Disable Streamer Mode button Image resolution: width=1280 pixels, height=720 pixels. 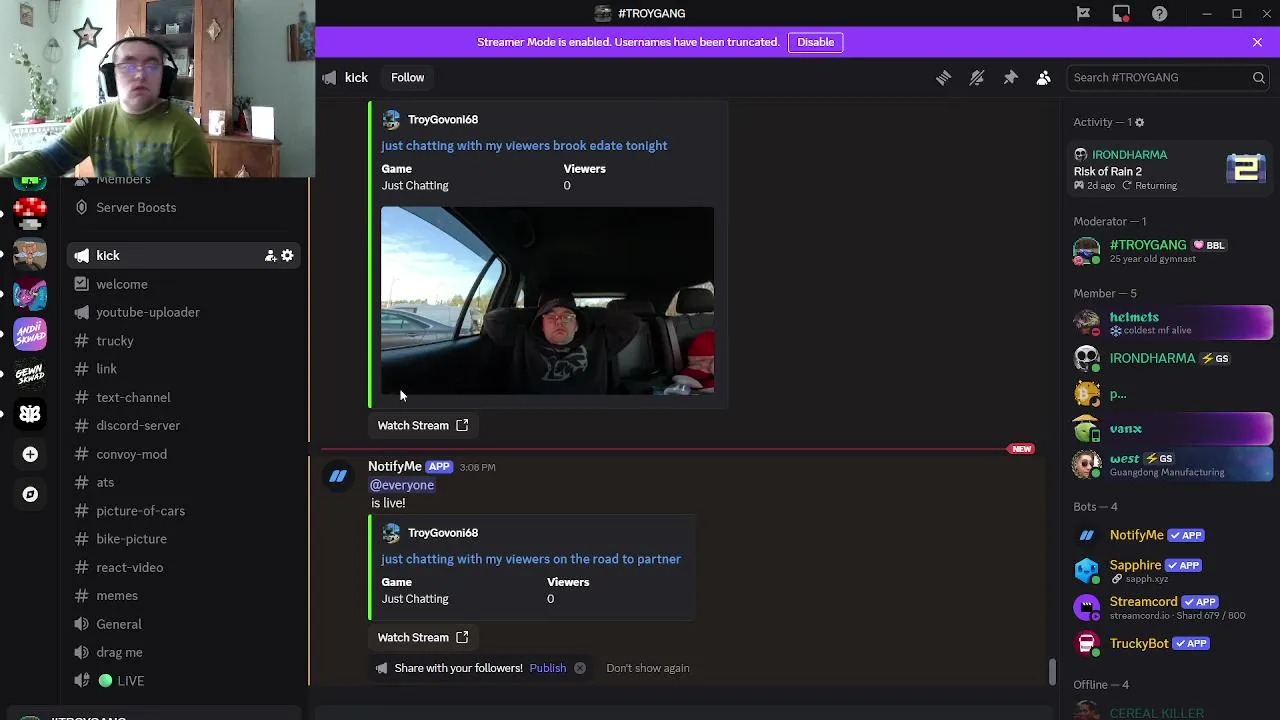pos(815,42)
